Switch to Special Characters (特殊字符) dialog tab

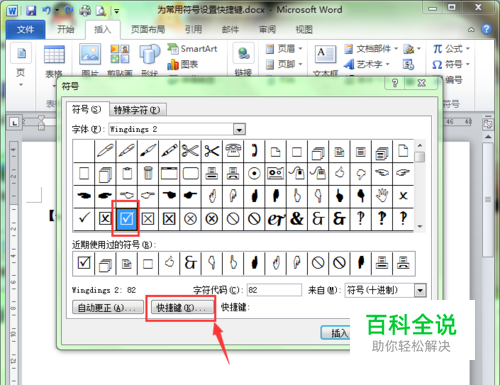[x=137, y=110]
